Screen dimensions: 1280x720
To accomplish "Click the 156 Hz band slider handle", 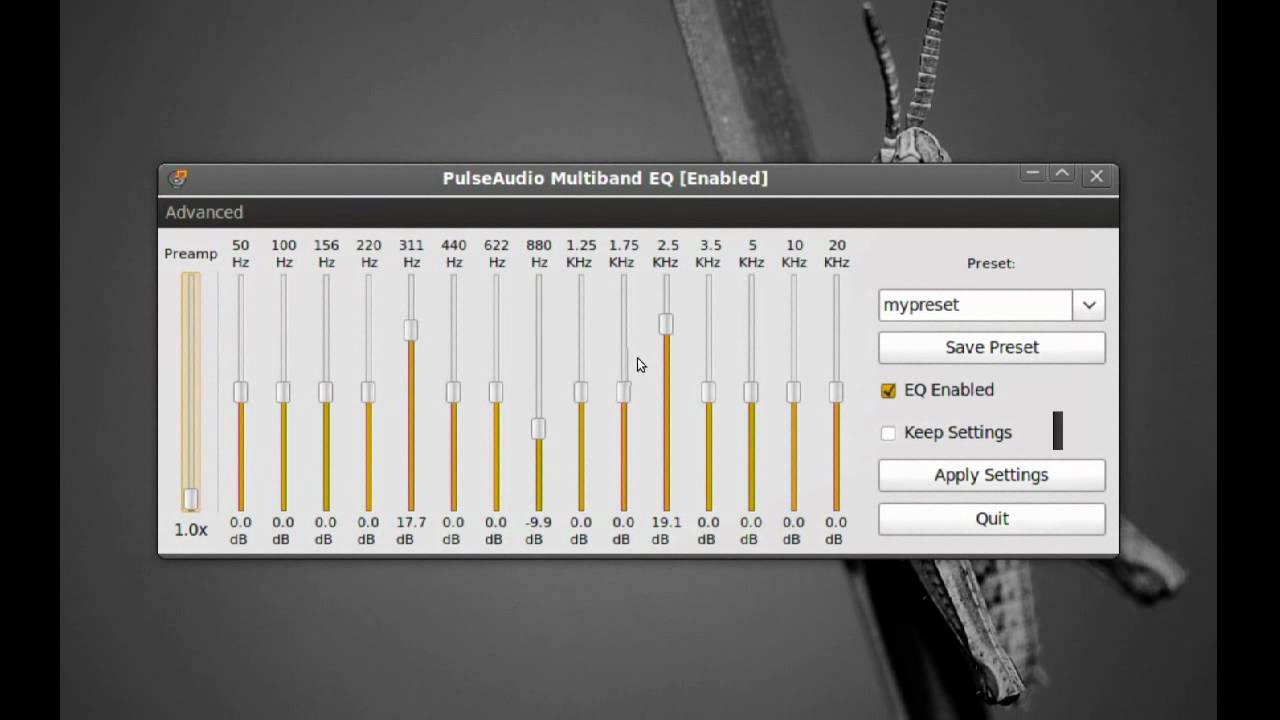I will point(325,392).
